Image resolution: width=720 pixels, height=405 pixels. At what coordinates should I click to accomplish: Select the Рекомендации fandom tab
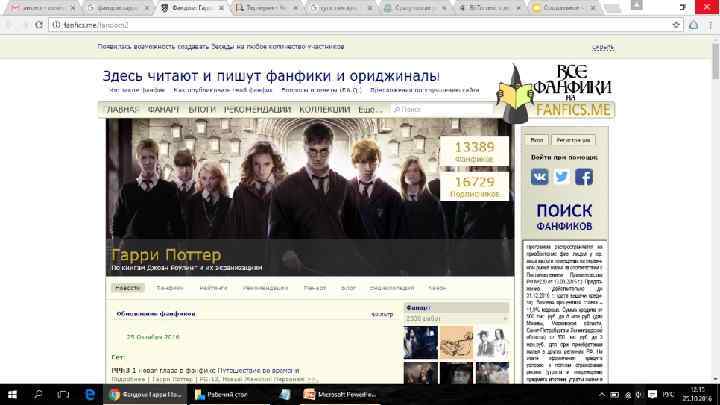click(265, 288)
